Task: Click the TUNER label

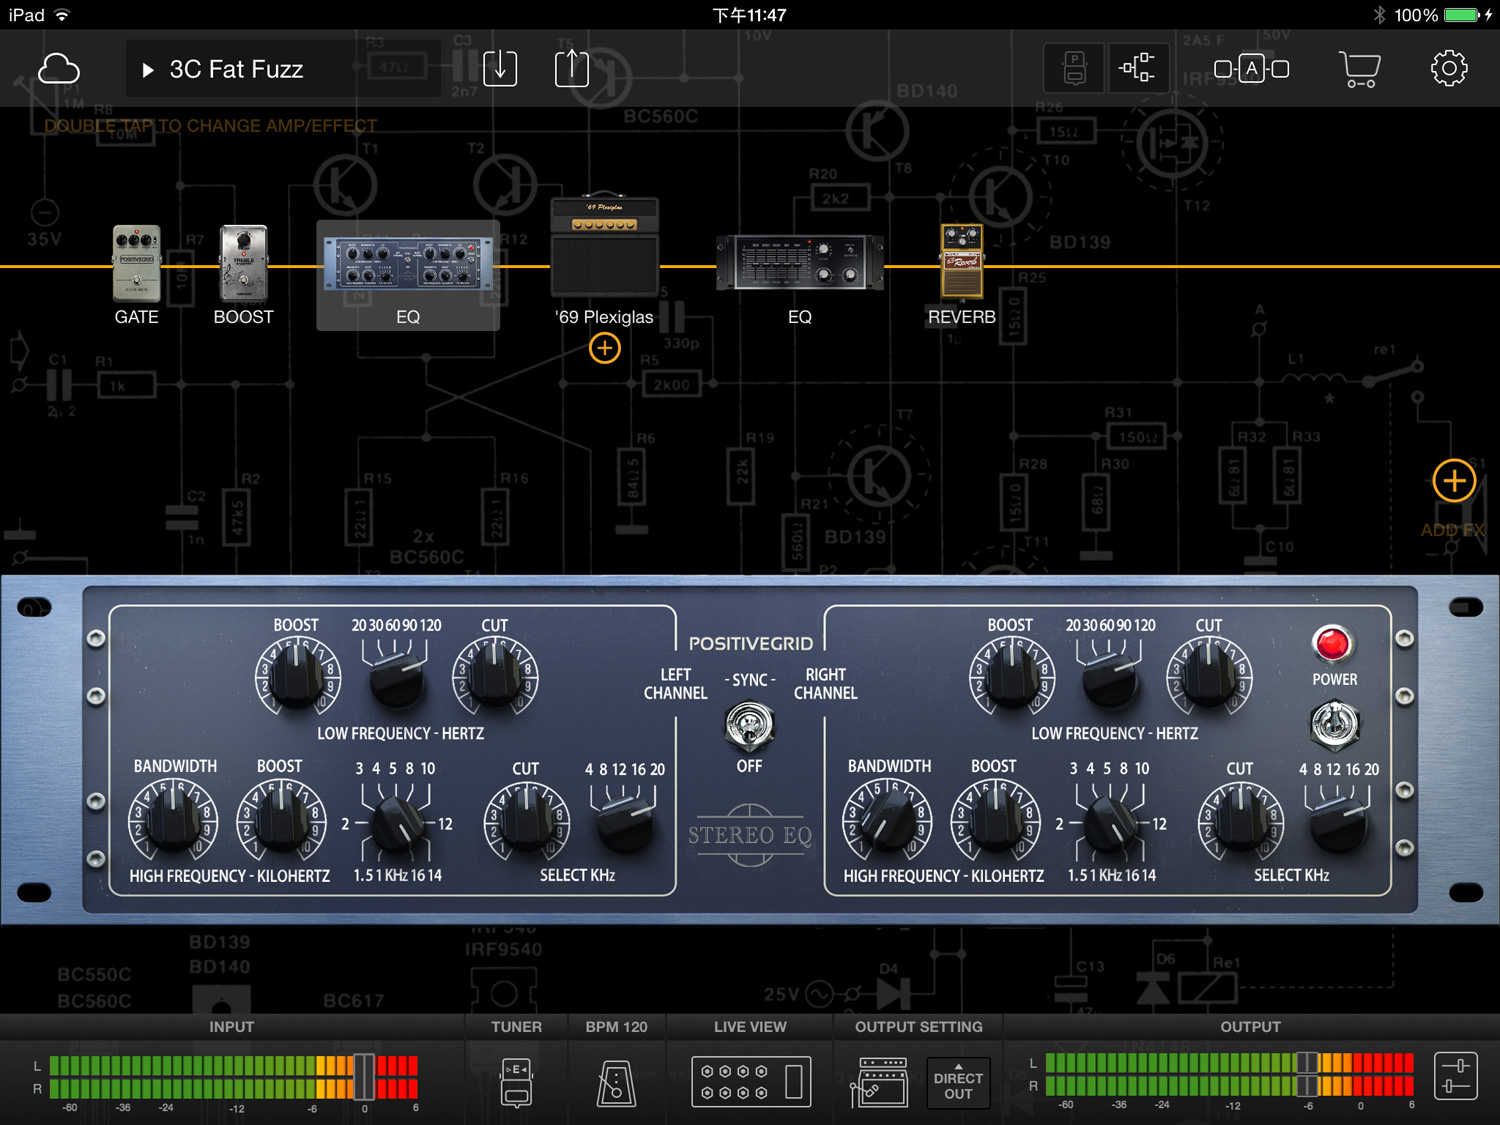Action: [516, 1027]
